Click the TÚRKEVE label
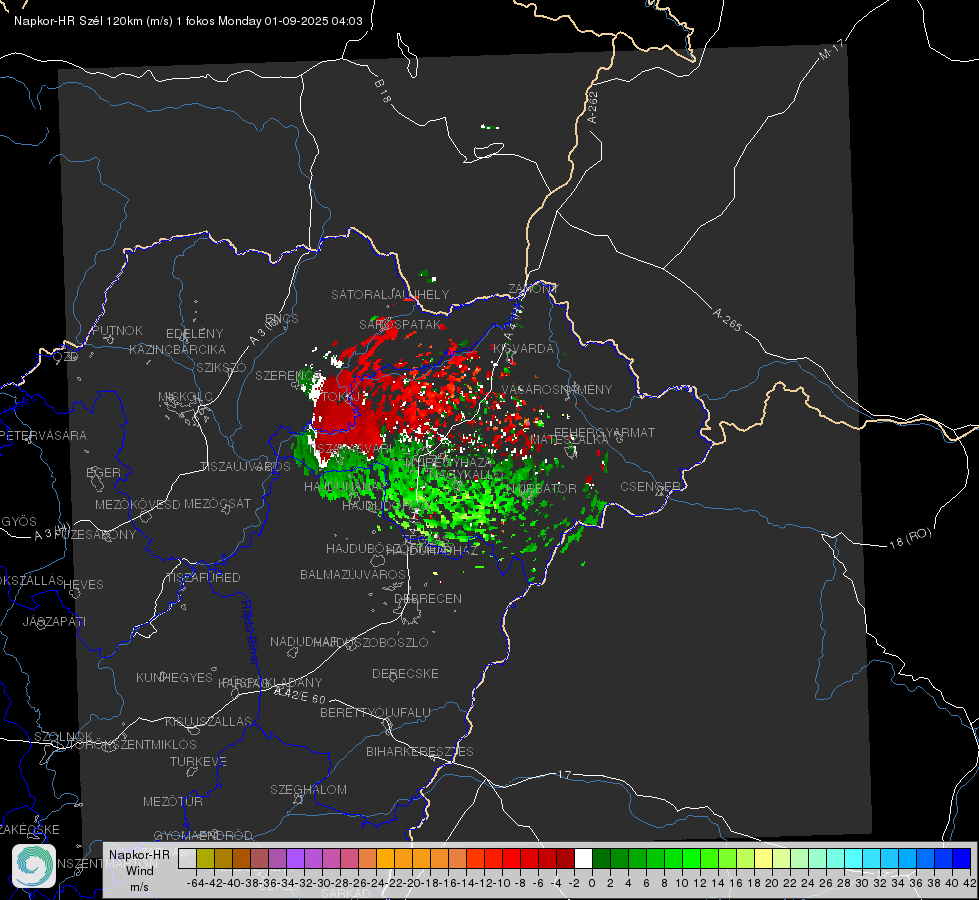 coord(198,761)
